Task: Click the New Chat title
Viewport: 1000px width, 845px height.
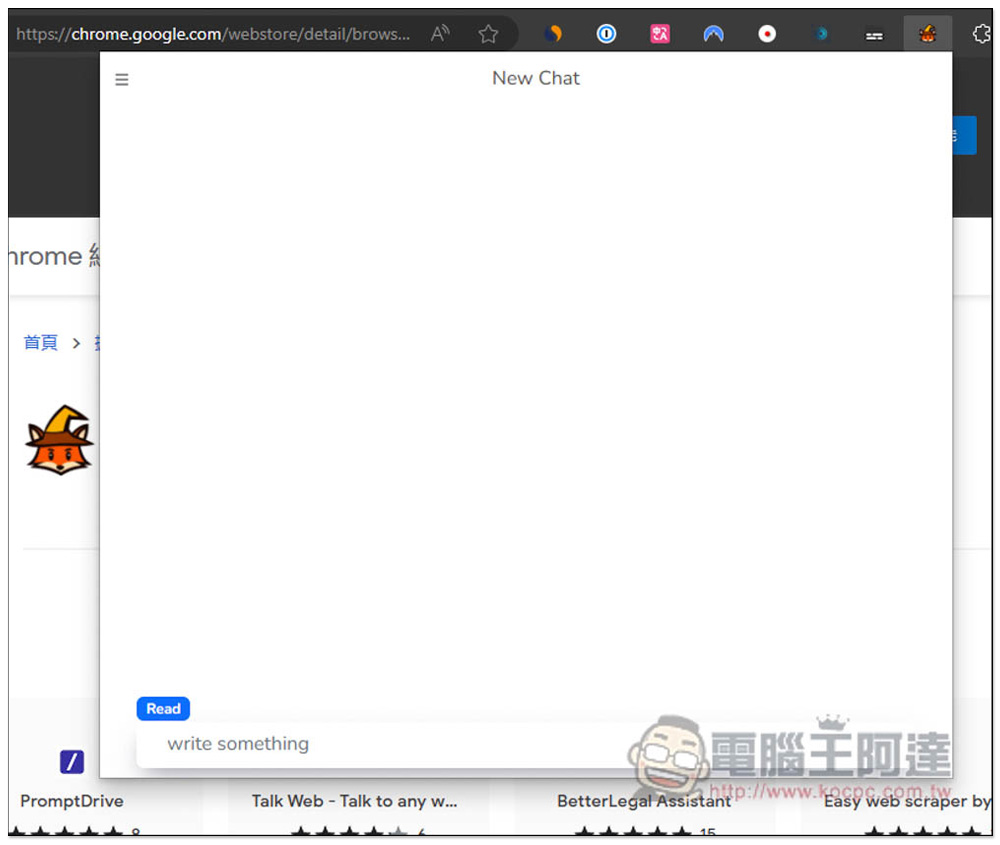Action: click(536, 78)
